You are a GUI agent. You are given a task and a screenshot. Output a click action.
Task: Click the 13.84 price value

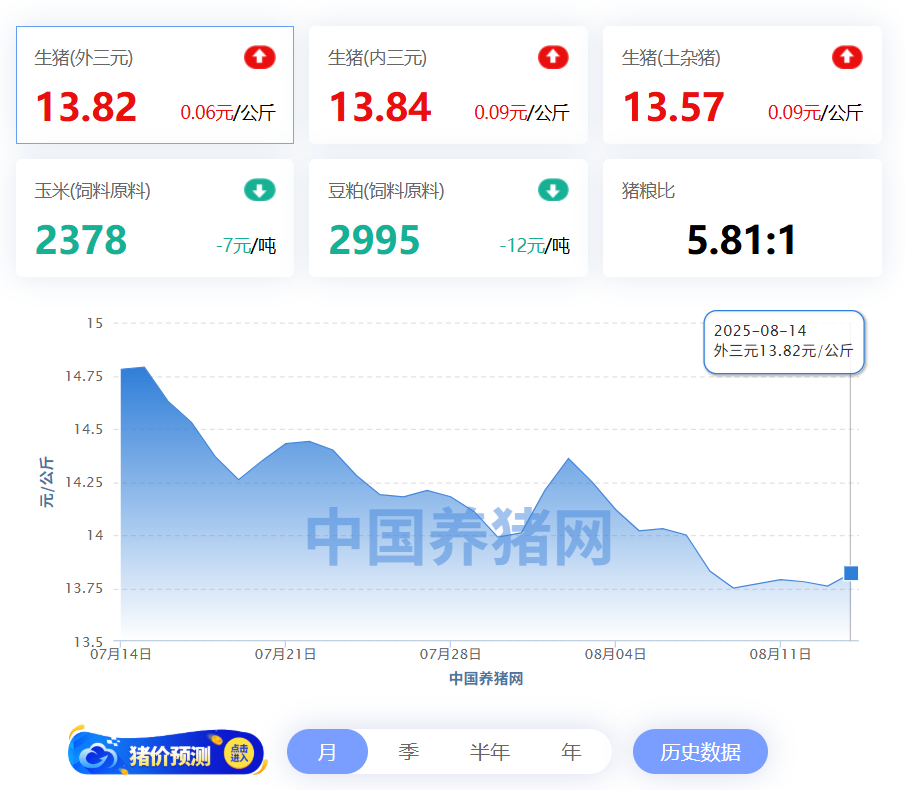tap(380, 107)
